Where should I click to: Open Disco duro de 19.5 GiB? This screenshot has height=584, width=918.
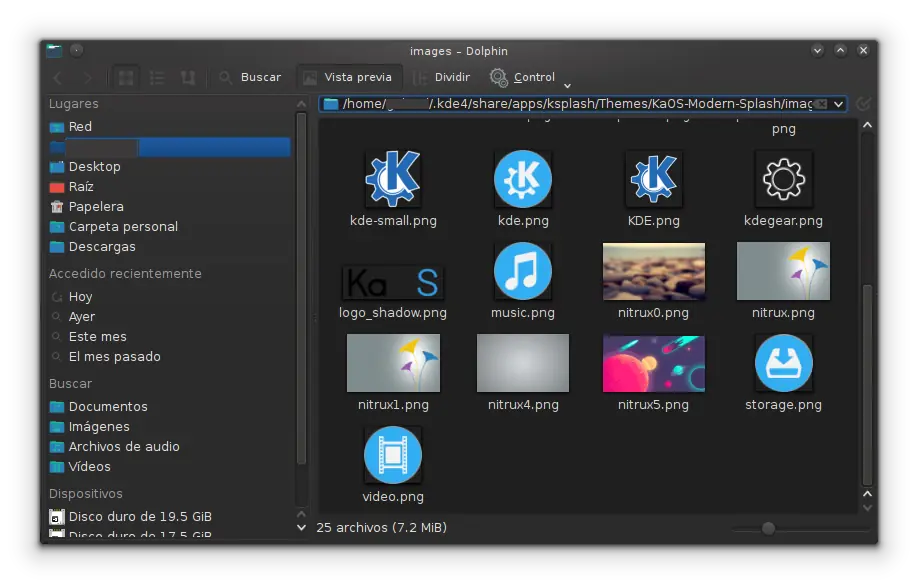(170, 516)
